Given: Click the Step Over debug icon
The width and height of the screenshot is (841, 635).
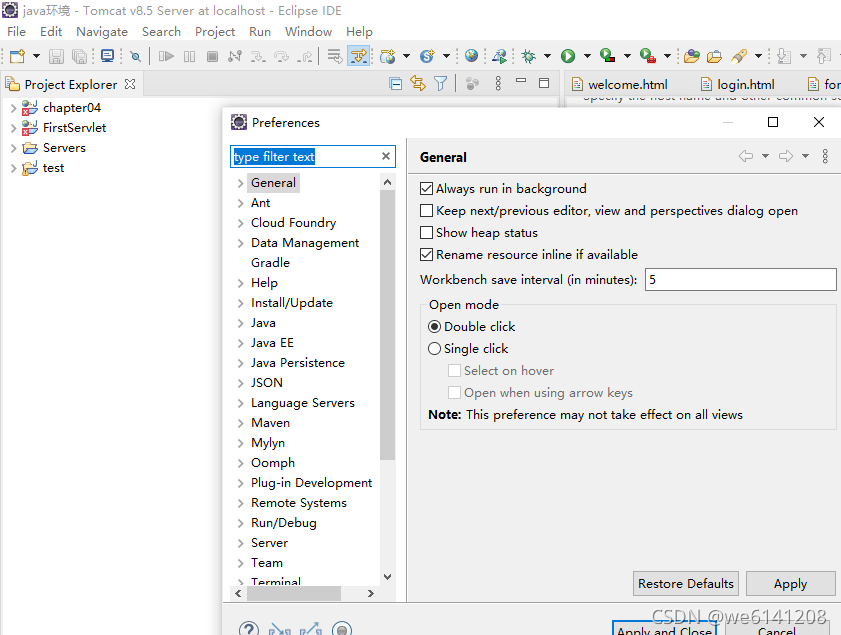Looking at the screenshot, I should [x=282, y=56].
